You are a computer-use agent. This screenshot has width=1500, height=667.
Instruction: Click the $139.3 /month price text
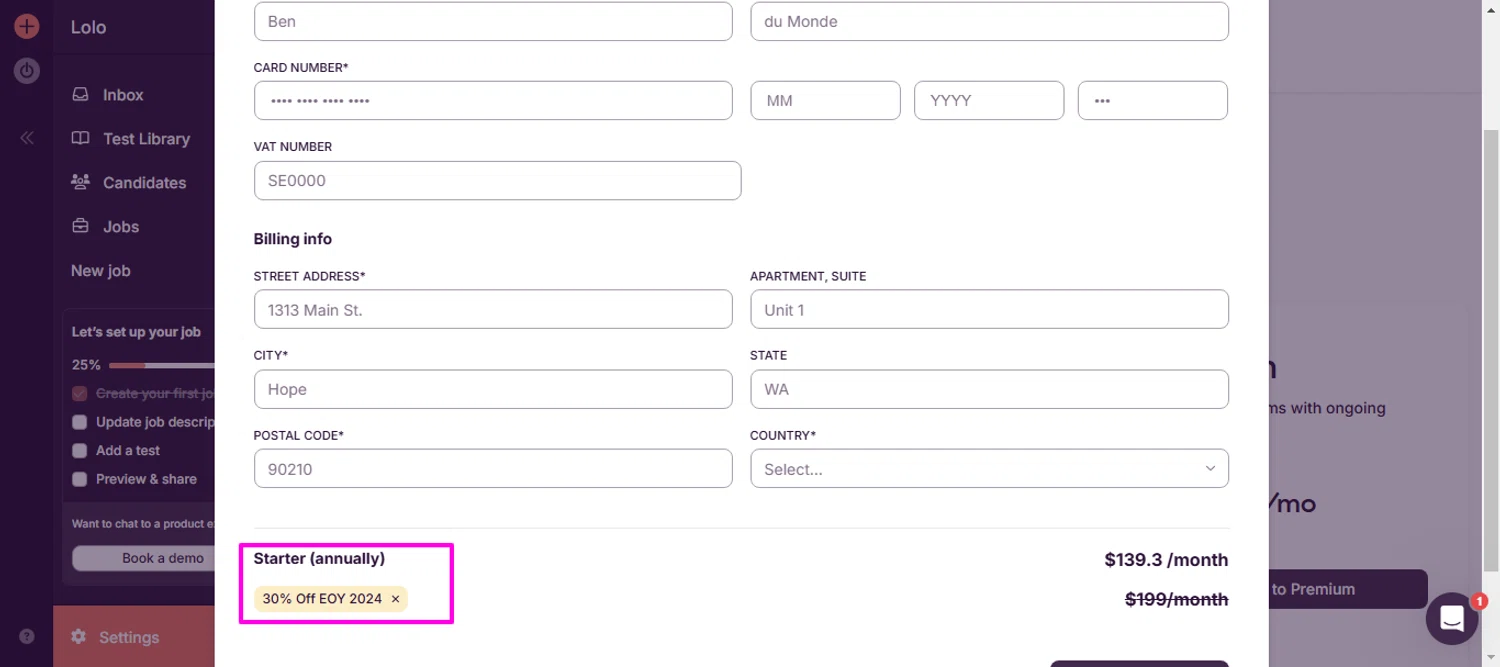[1166, 560]
